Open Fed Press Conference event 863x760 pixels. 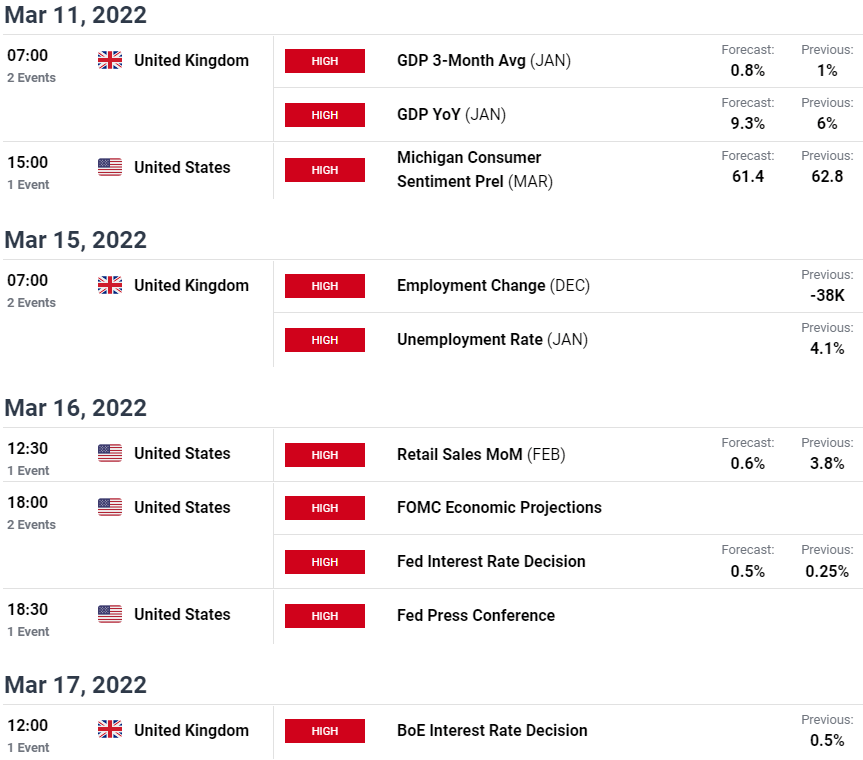476,615
